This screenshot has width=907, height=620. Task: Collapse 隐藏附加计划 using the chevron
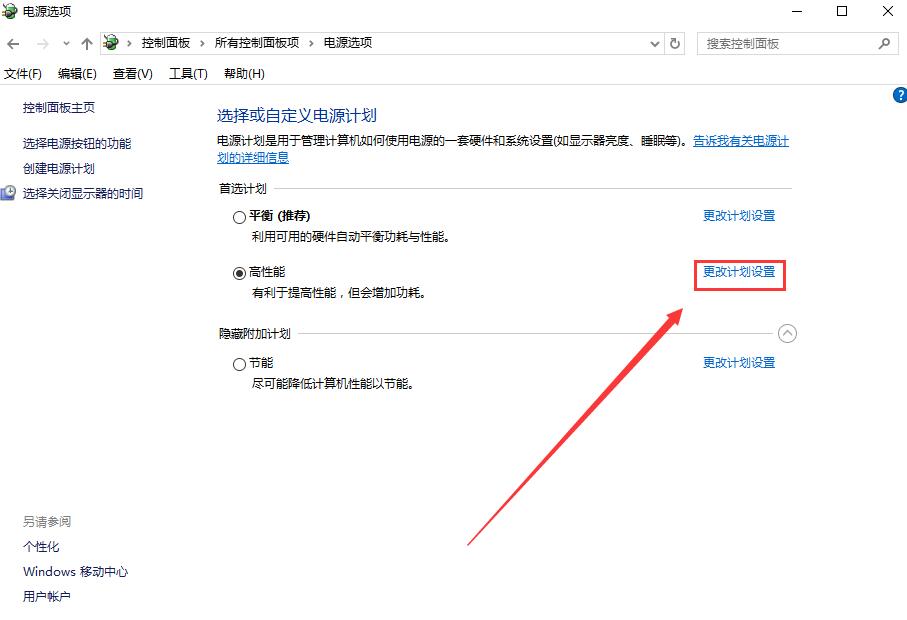(788, 333)
